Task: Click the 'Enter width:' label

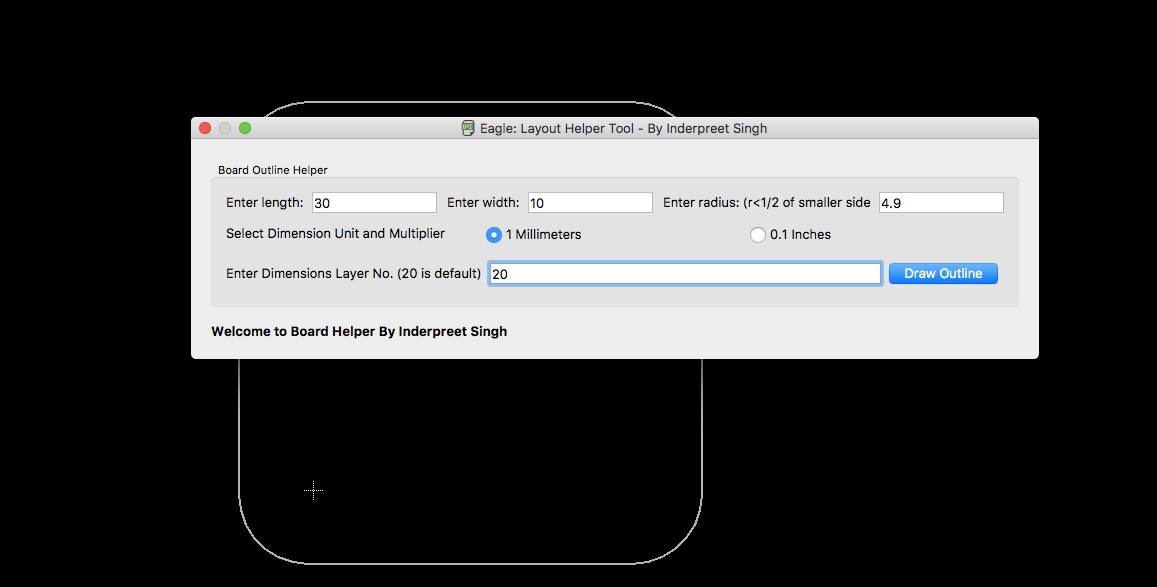Action: [x=483, y=203]
